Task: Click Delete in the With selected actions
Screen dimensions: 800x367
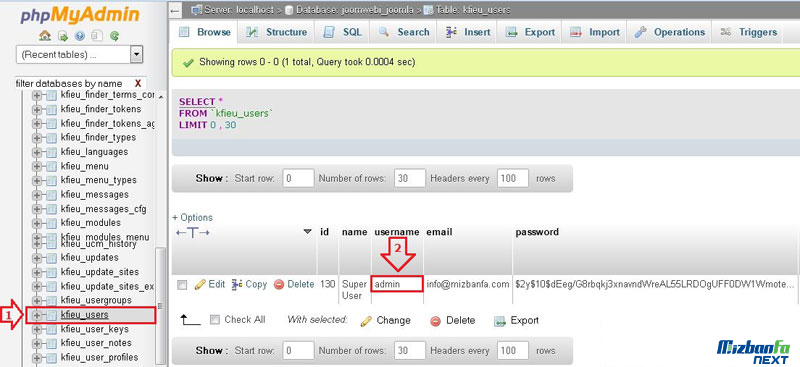Action: pos(453,321)
